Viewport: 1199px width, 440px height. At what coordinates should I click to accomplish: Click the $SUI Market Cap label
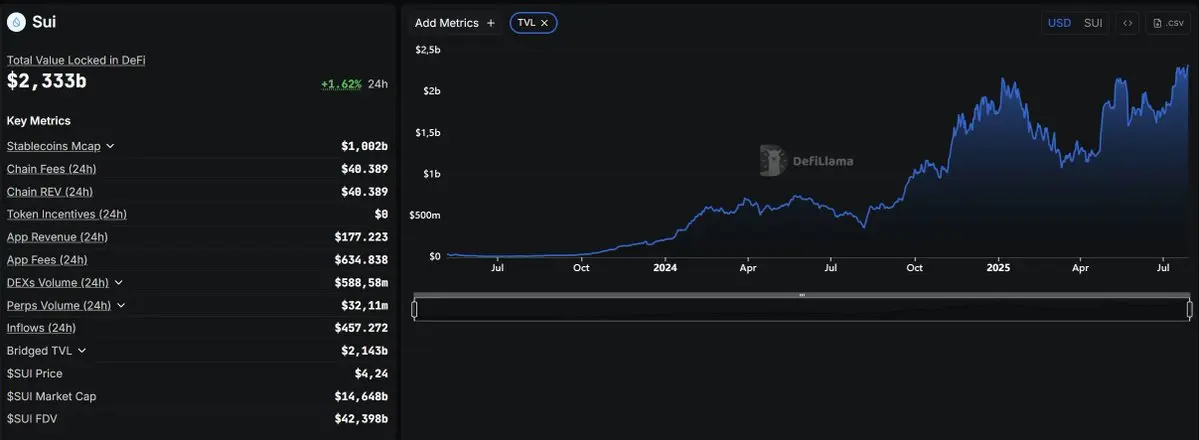click(51, 396)
